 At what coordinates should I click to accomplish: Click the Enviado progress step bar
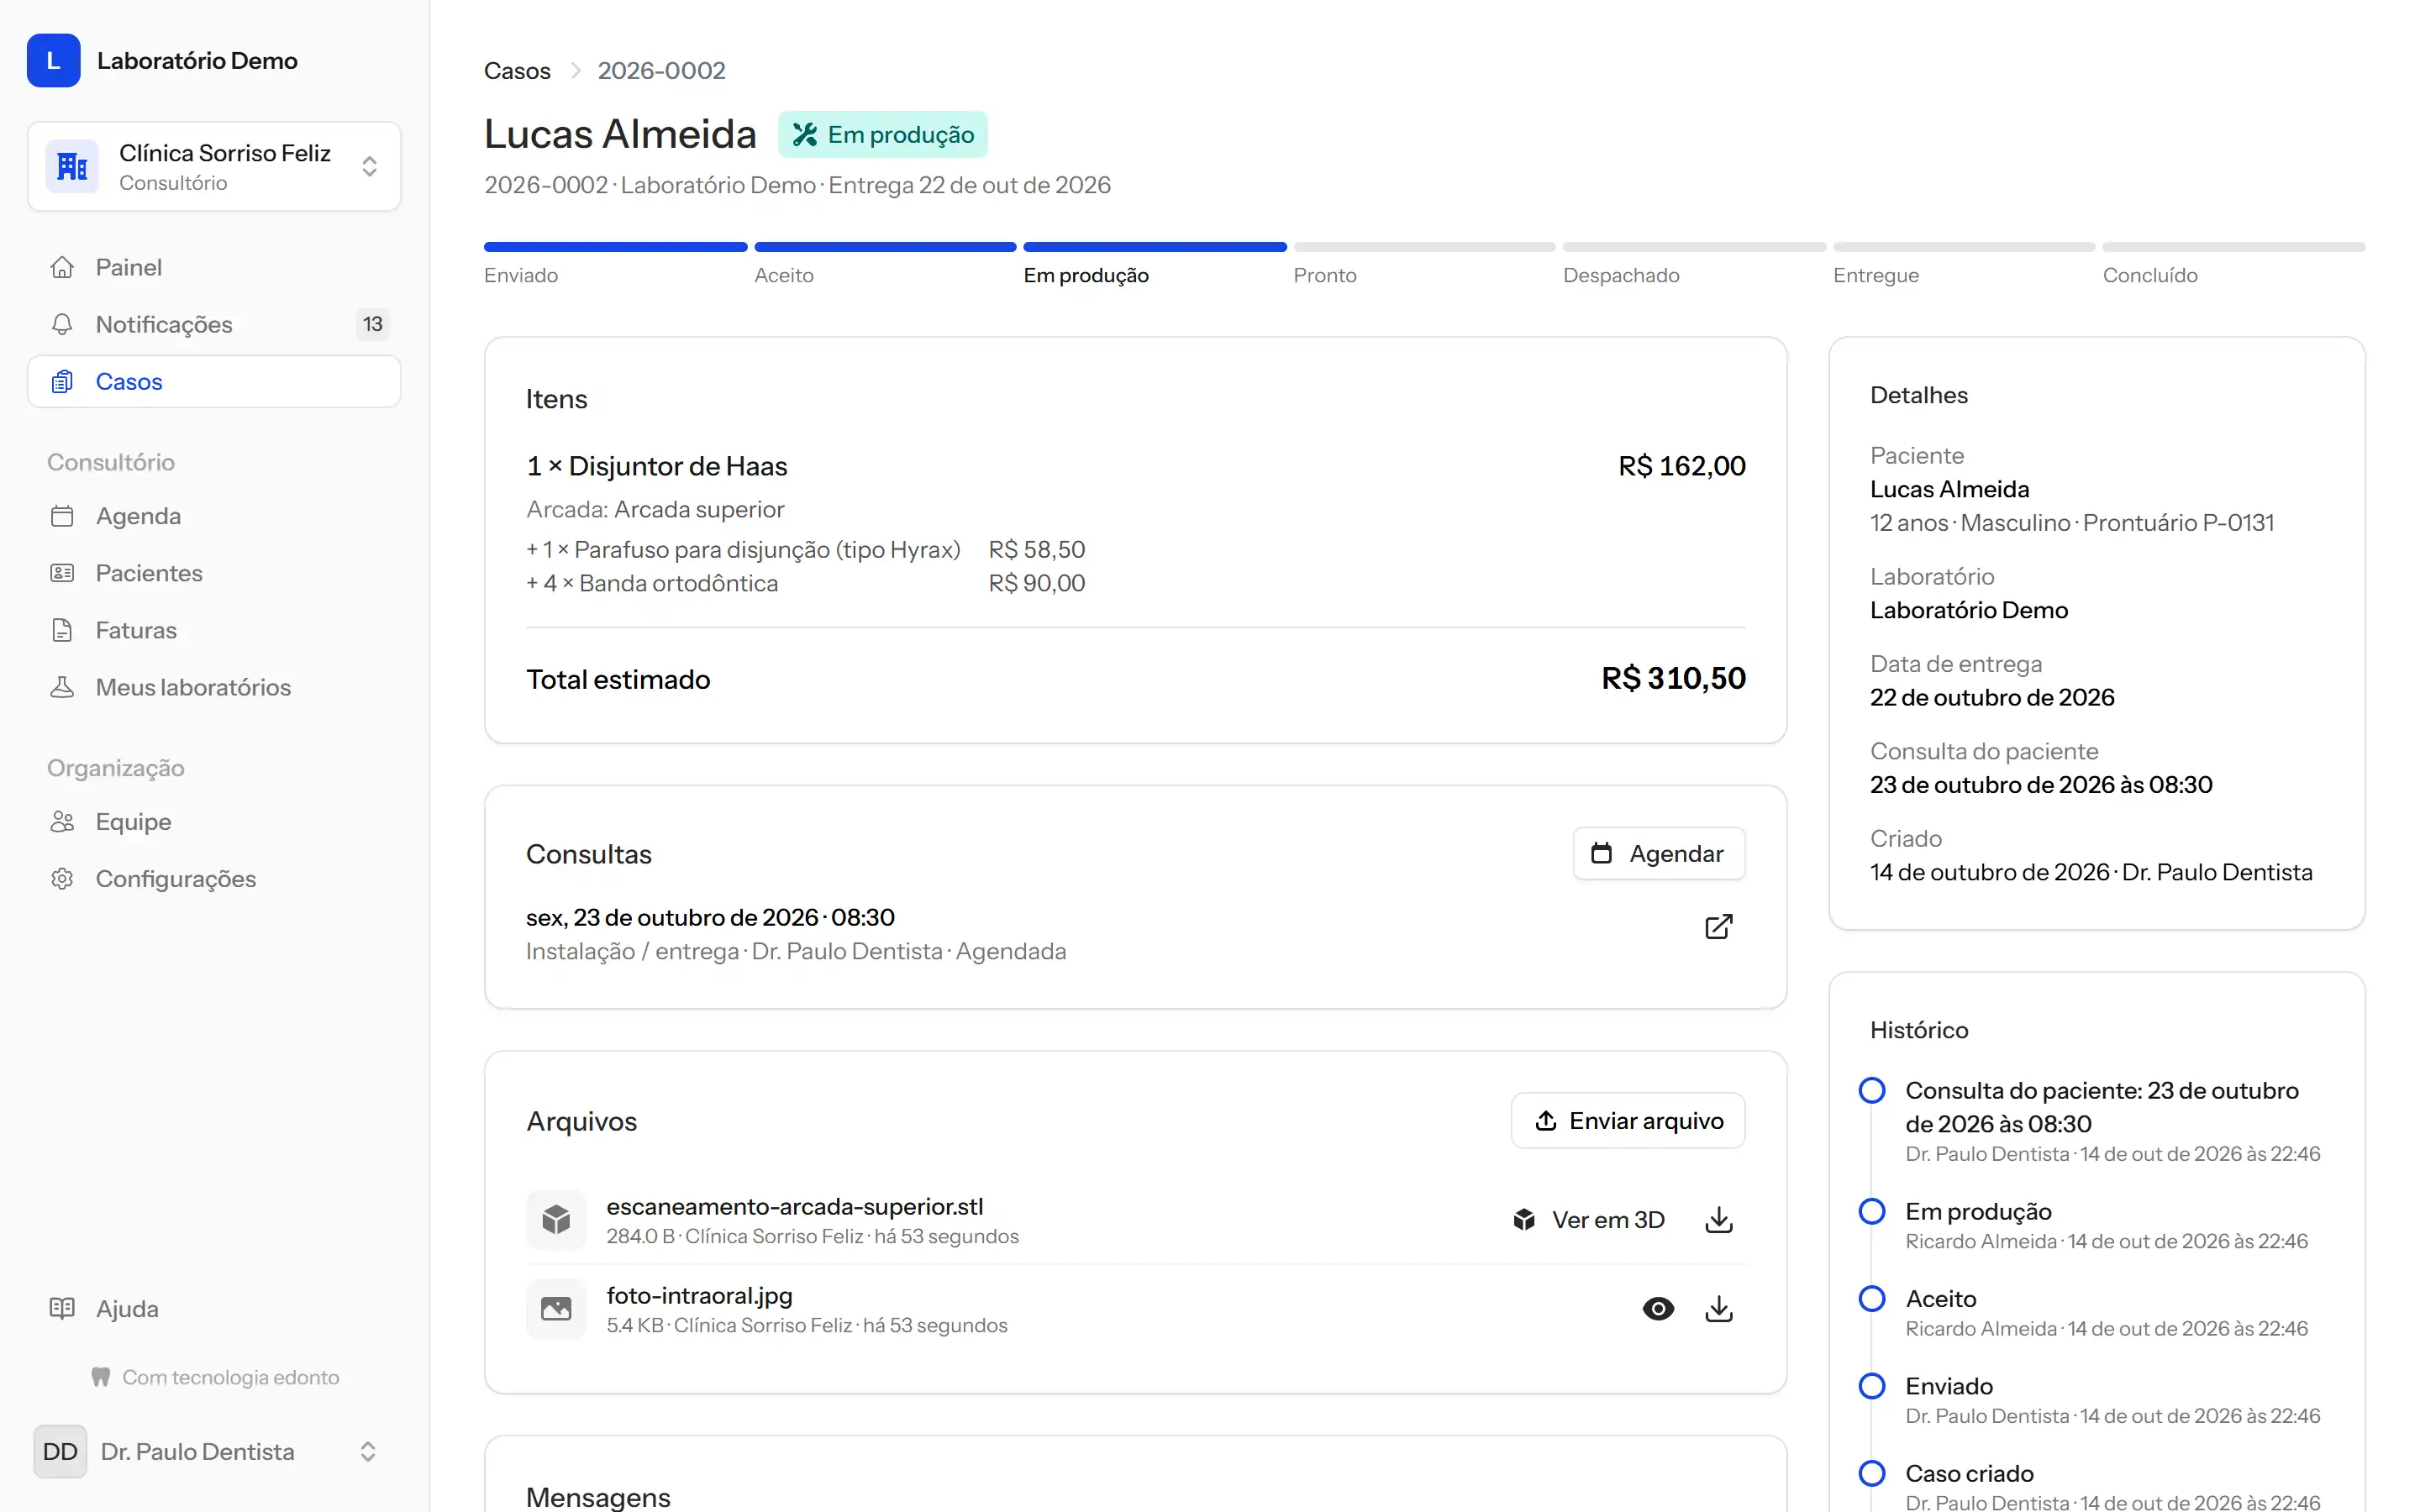[616, 247]
